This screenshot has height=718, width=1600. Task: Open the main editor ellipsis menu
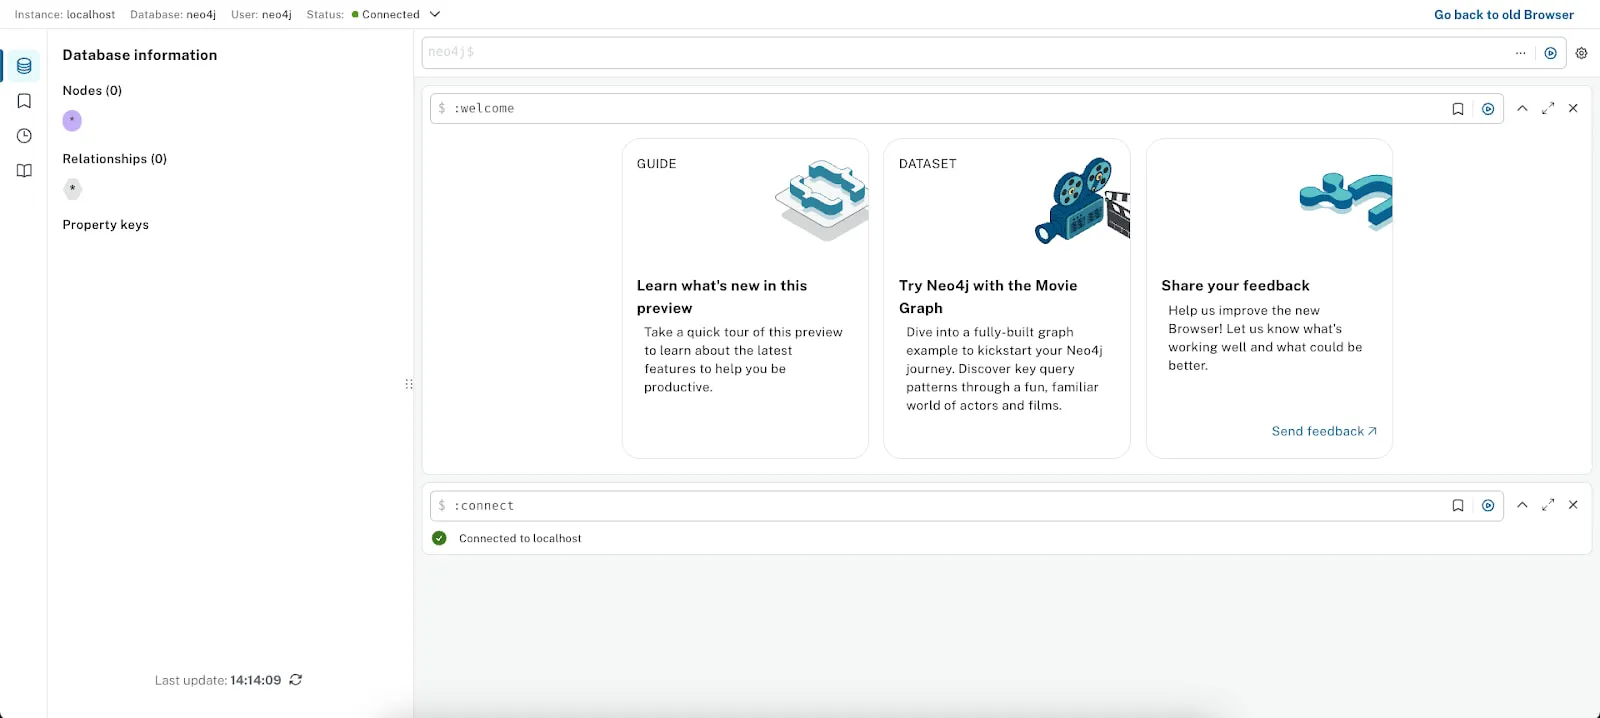click(x=1520, y=54)
